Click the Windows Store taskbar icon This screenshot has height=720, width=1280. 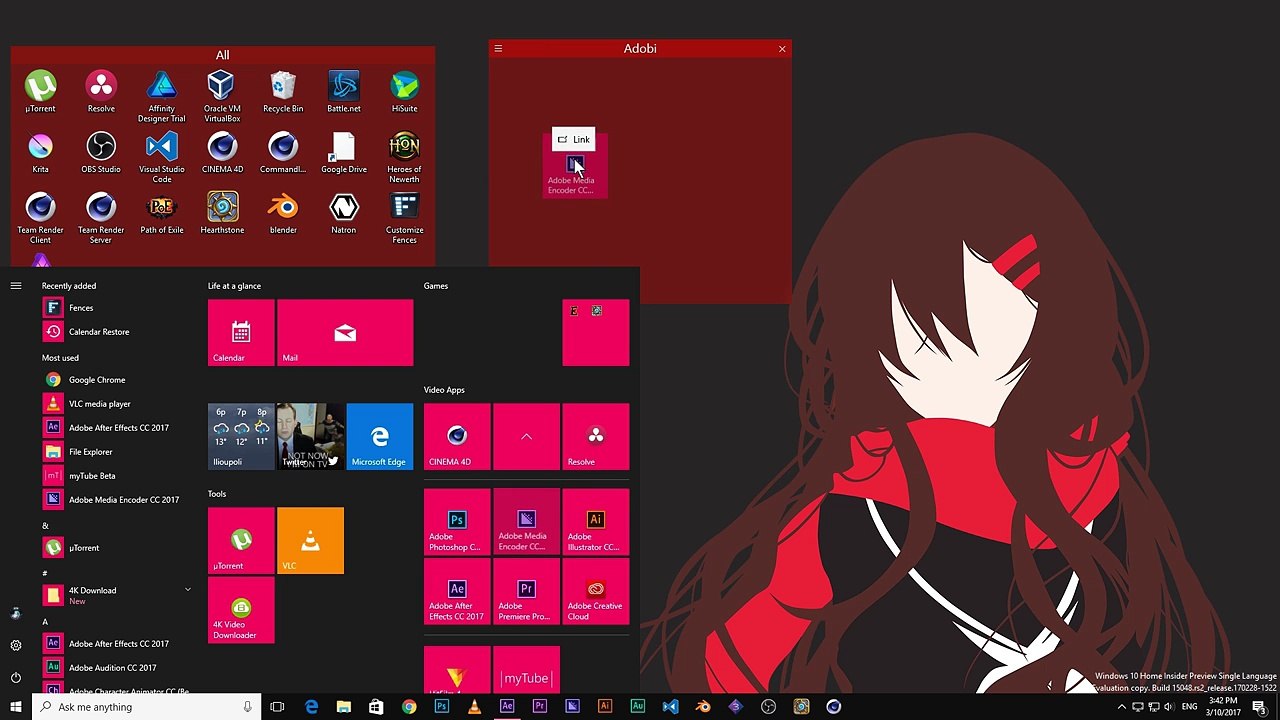coord(376,707)
